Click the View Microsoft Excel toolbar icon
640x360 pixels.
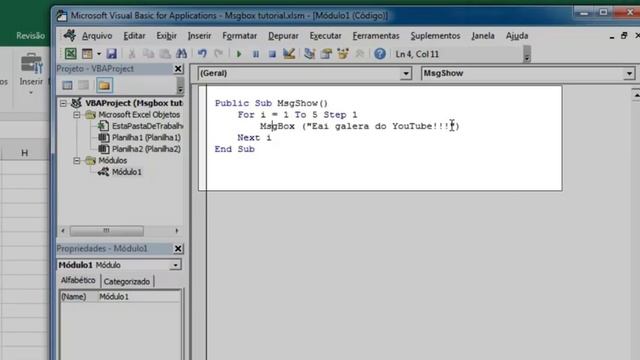point(70,53)
